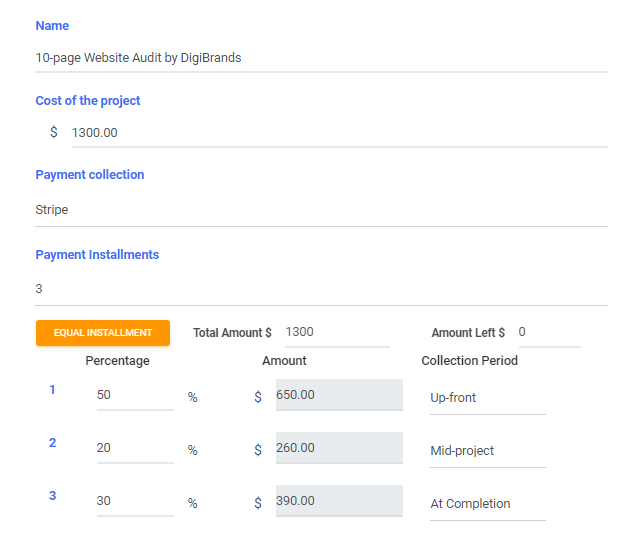Click the 260.00 amount field
This screenshot has height=533, width=624.
[x=338, y=448]
